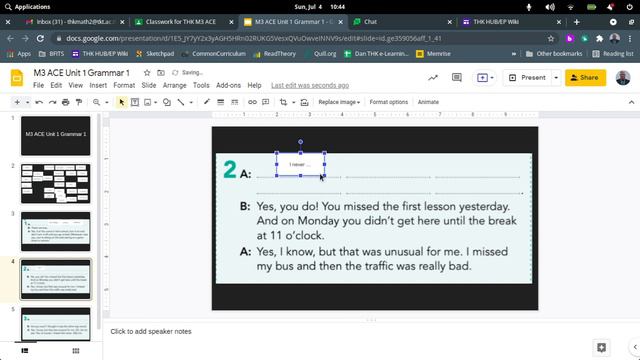640x360 pixels.
Task: Click the Animate button
Action: 428,102
